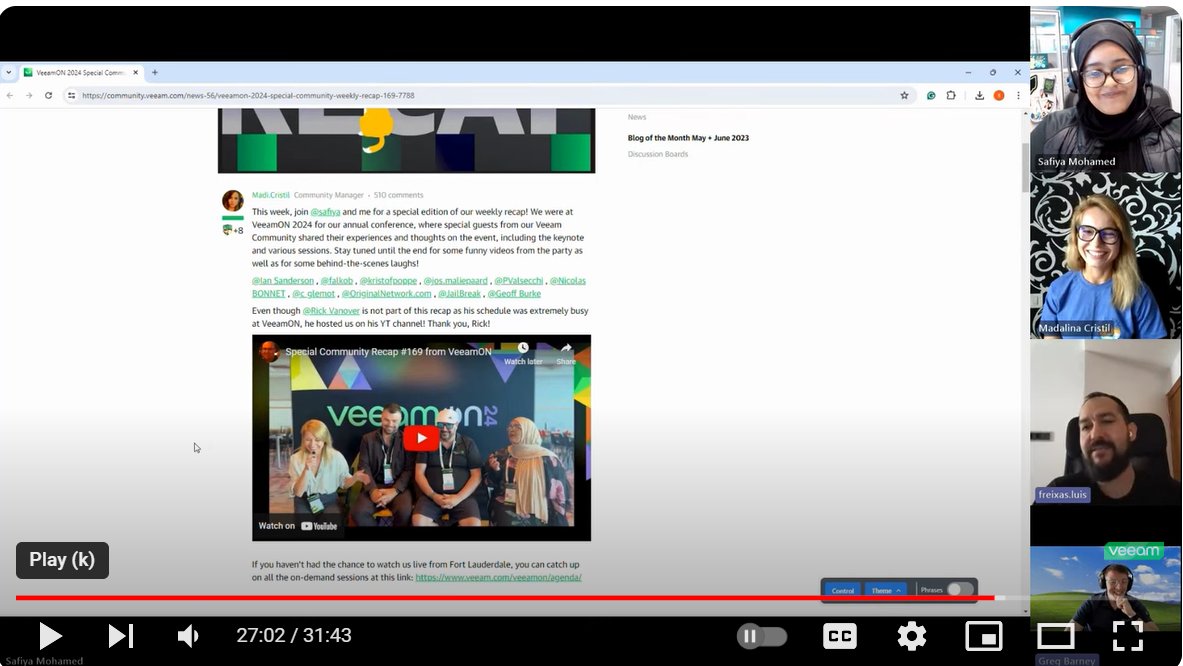Open the @jos.maliepaard mention link
The height and width of the screenshot is (666, 1183).
(455, 281)
